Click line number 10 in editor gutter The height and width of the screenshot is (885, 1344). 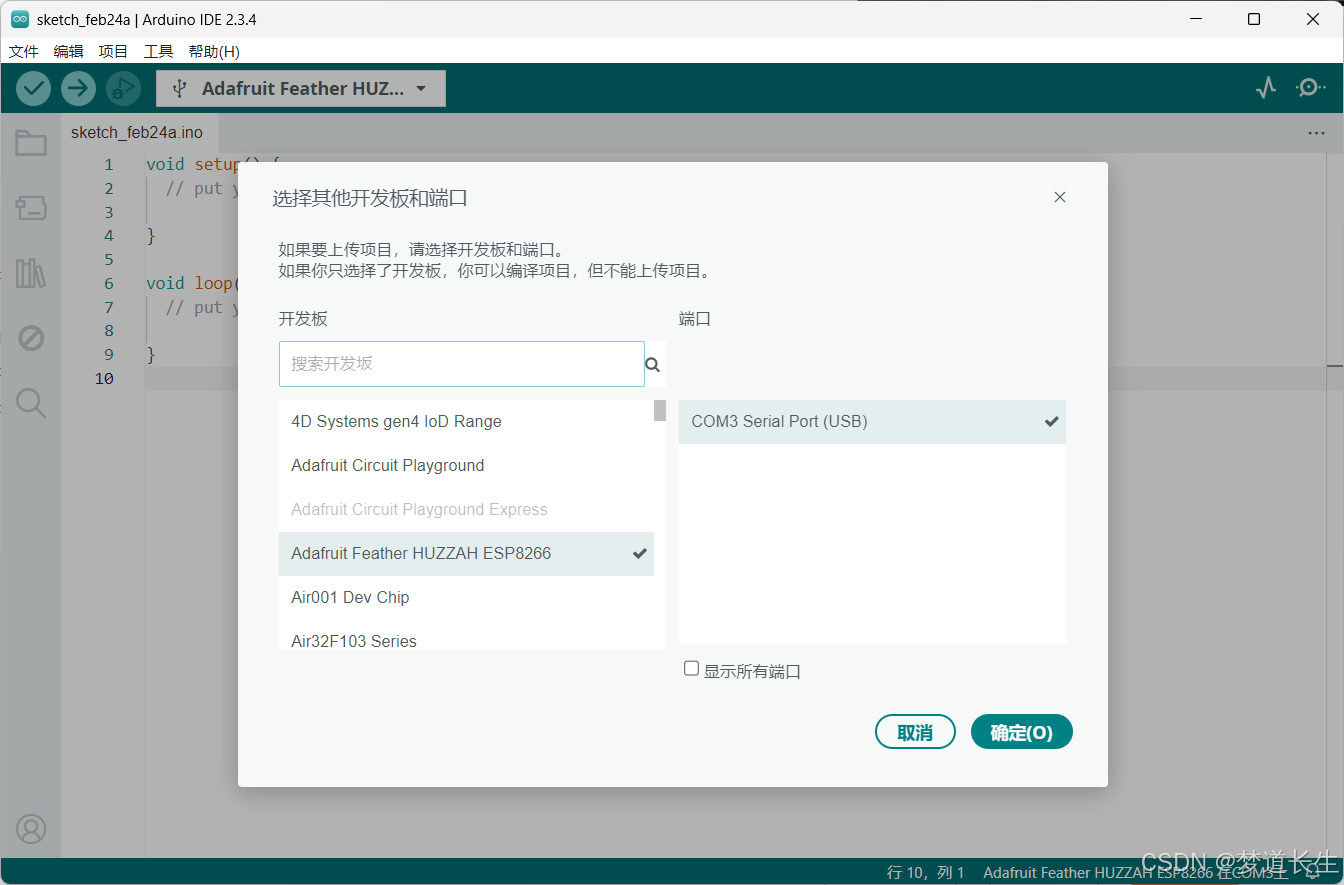(104, 378)
